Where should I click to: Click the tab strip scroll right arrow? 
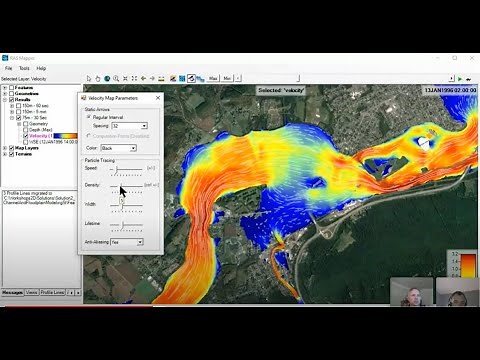(78, 293)
